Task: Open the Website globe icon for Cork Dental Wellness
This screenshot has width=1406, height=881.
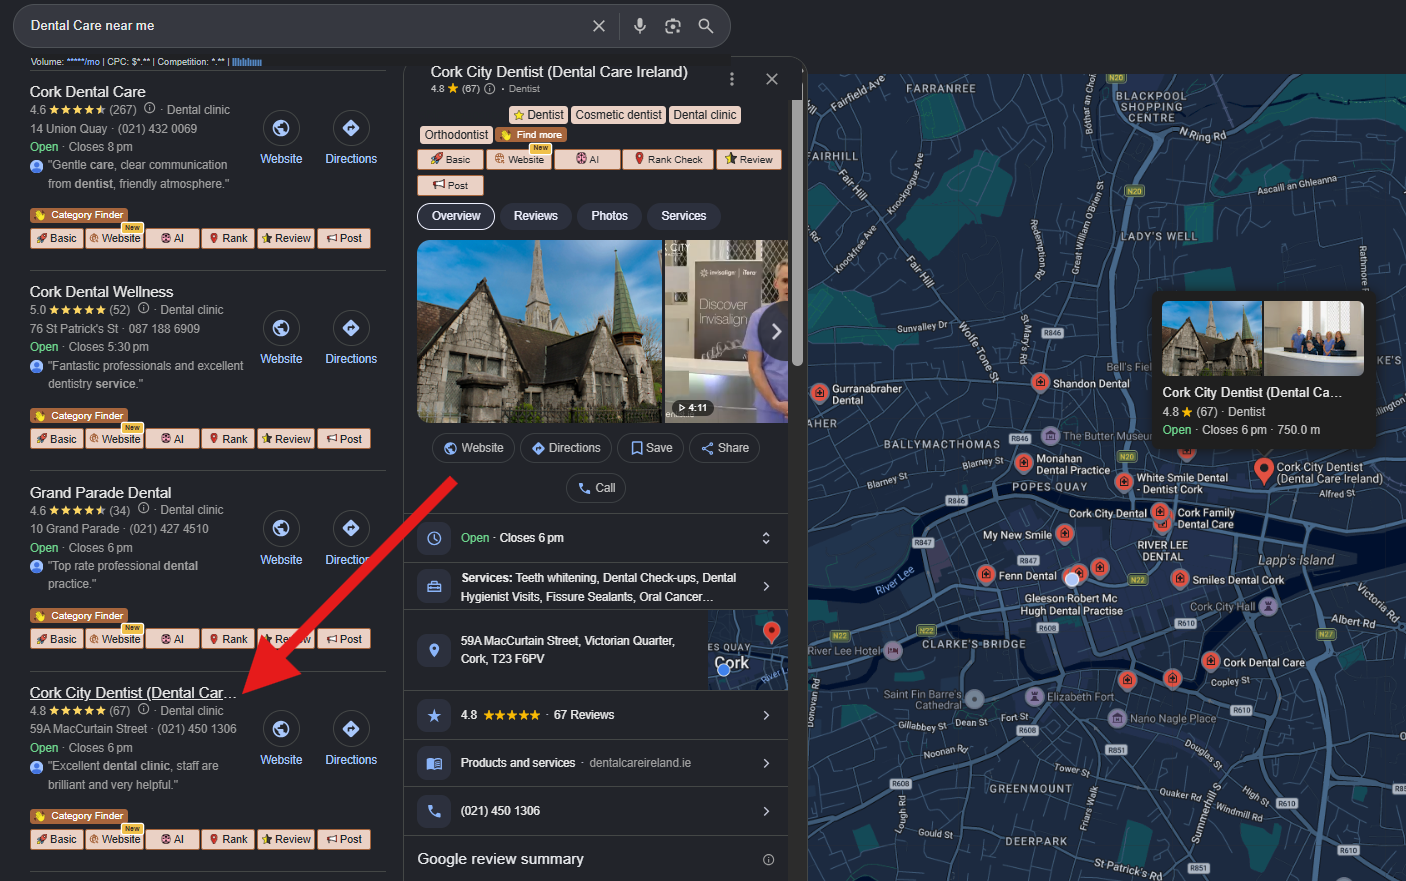Action: pos(281,328)
